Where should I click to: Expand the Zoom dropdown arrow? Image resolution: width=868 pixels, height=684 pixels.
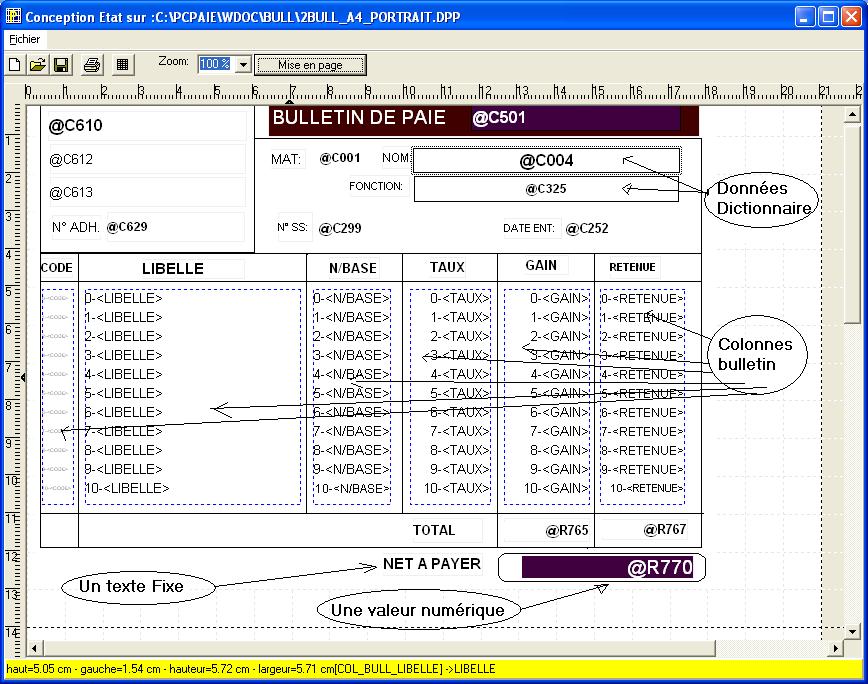[x=242, y=64]
